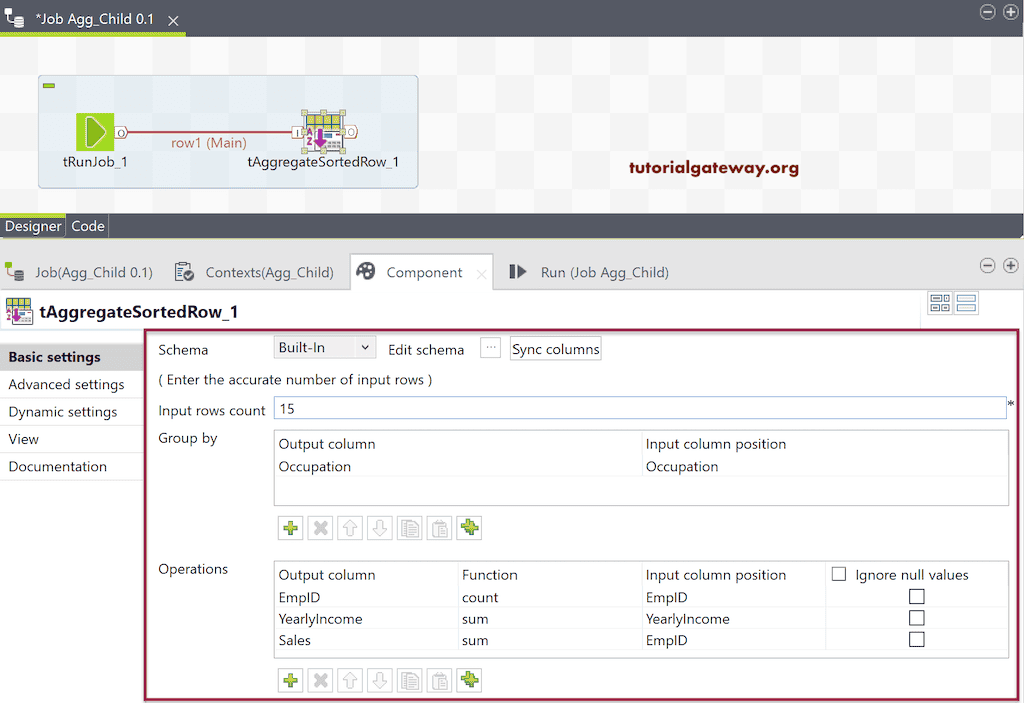
Task: Expand the Advanced settings section
Action: pyautogui.click(x=66, y=384)
